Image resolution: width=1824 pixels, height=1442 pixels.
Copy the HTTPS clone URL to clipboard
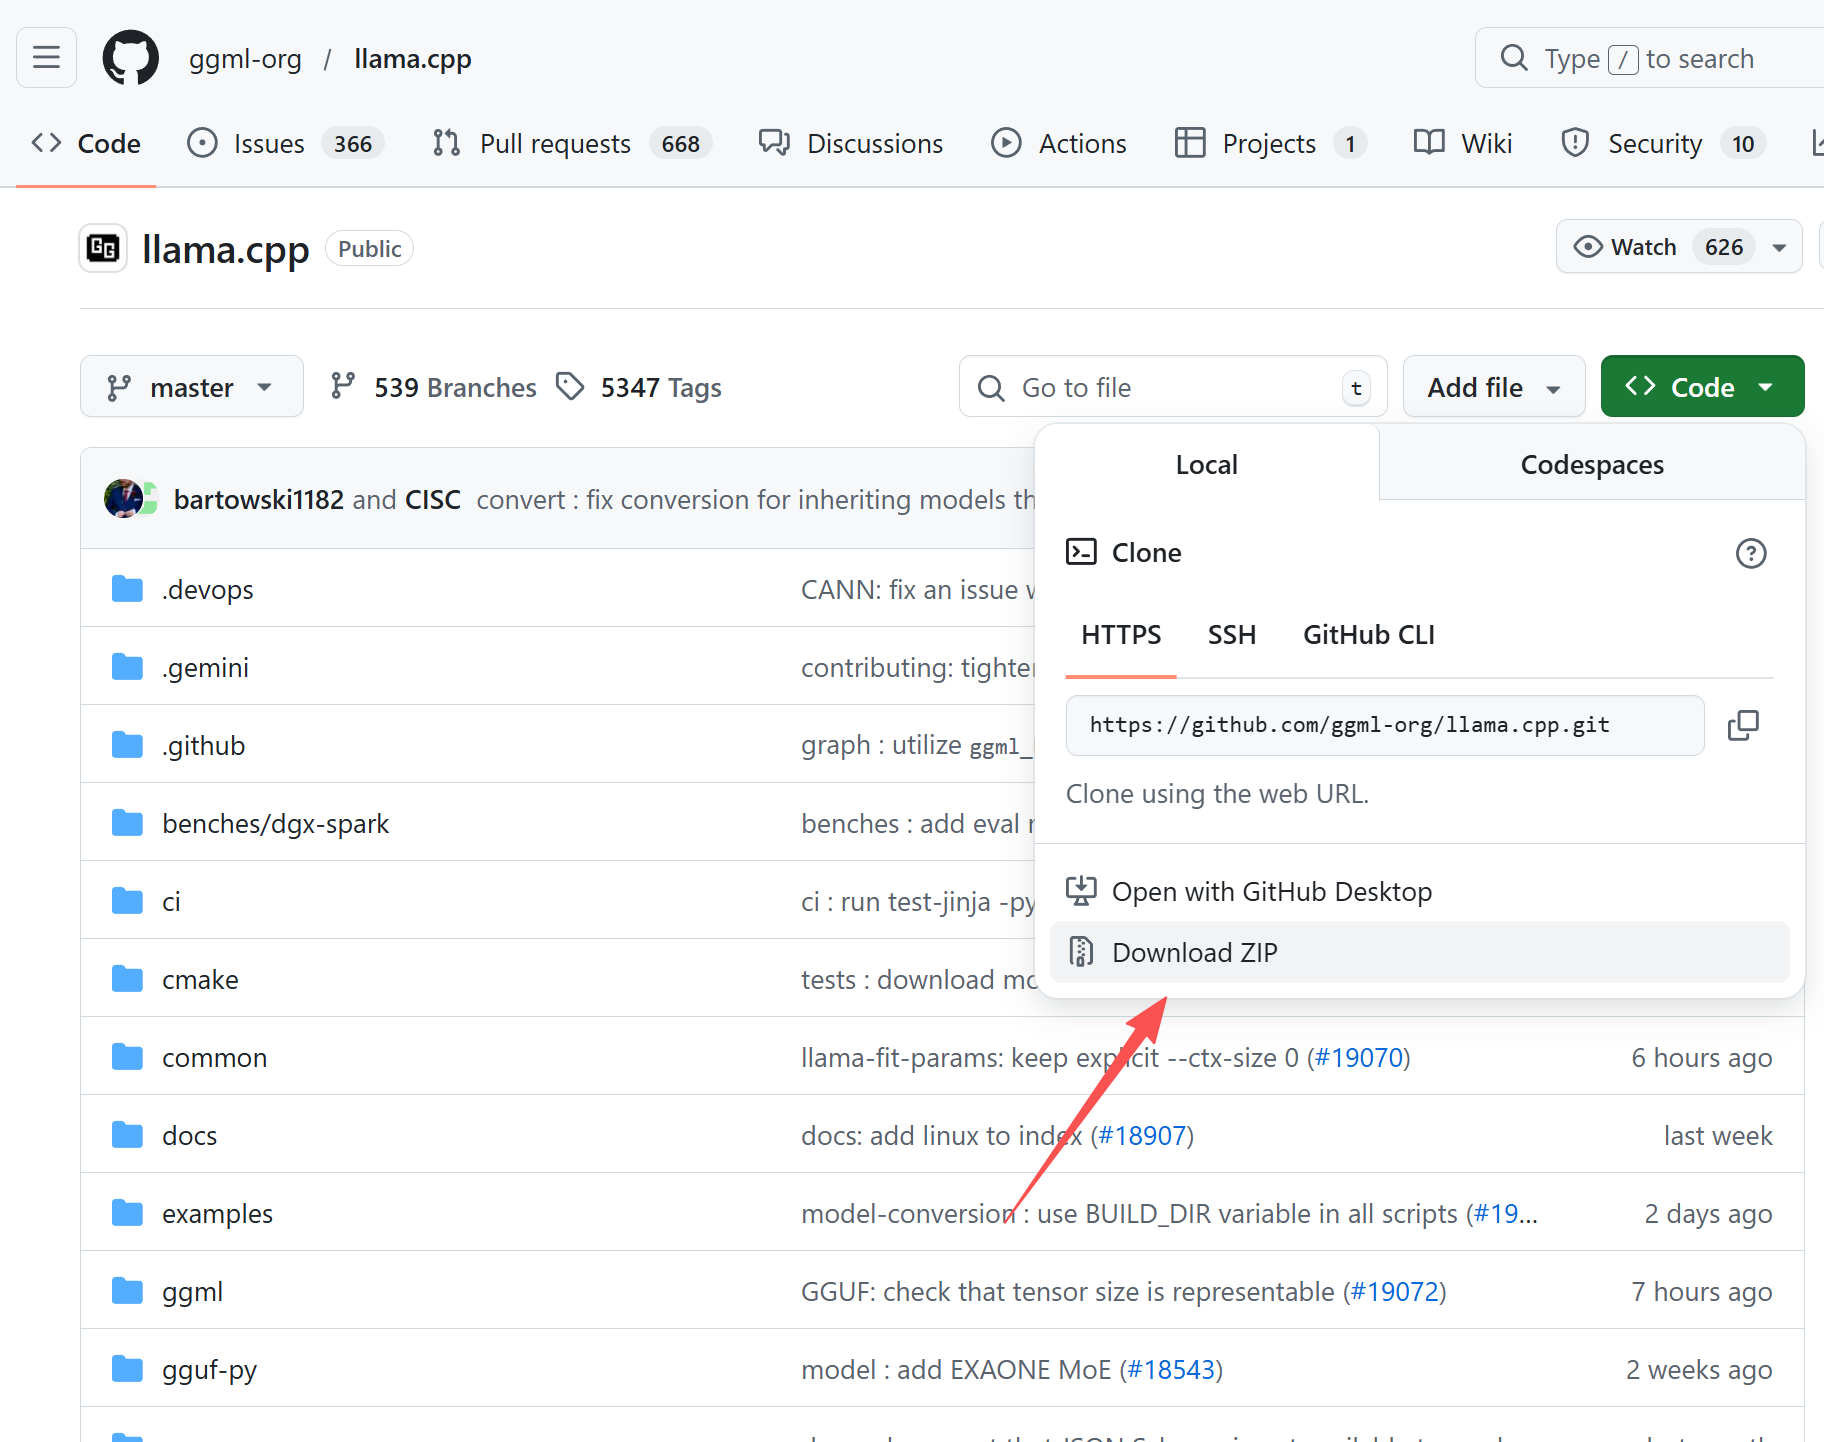[x=1743, y=725]
